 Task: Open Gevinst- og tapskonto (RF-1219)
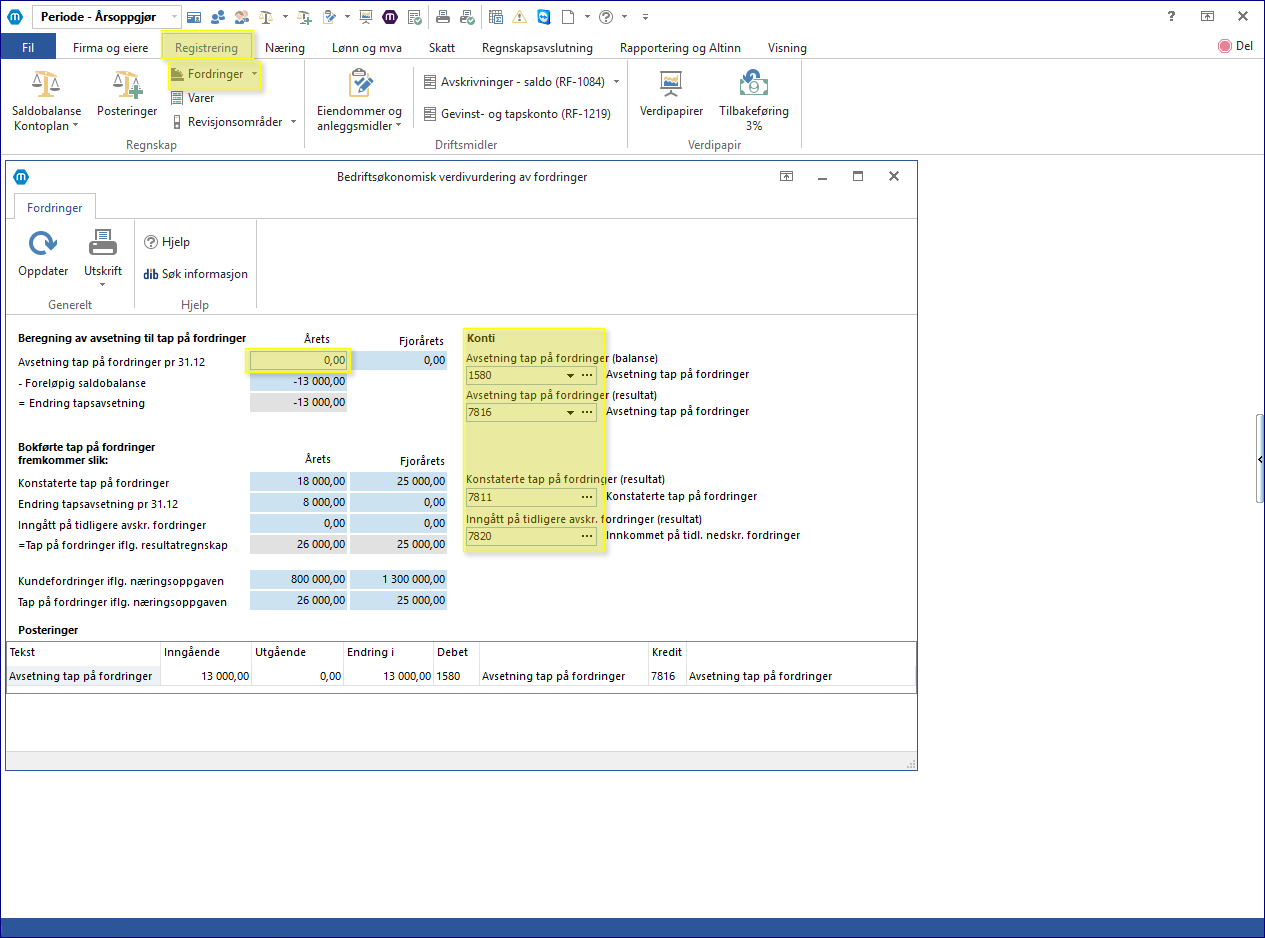pos(517,114)
